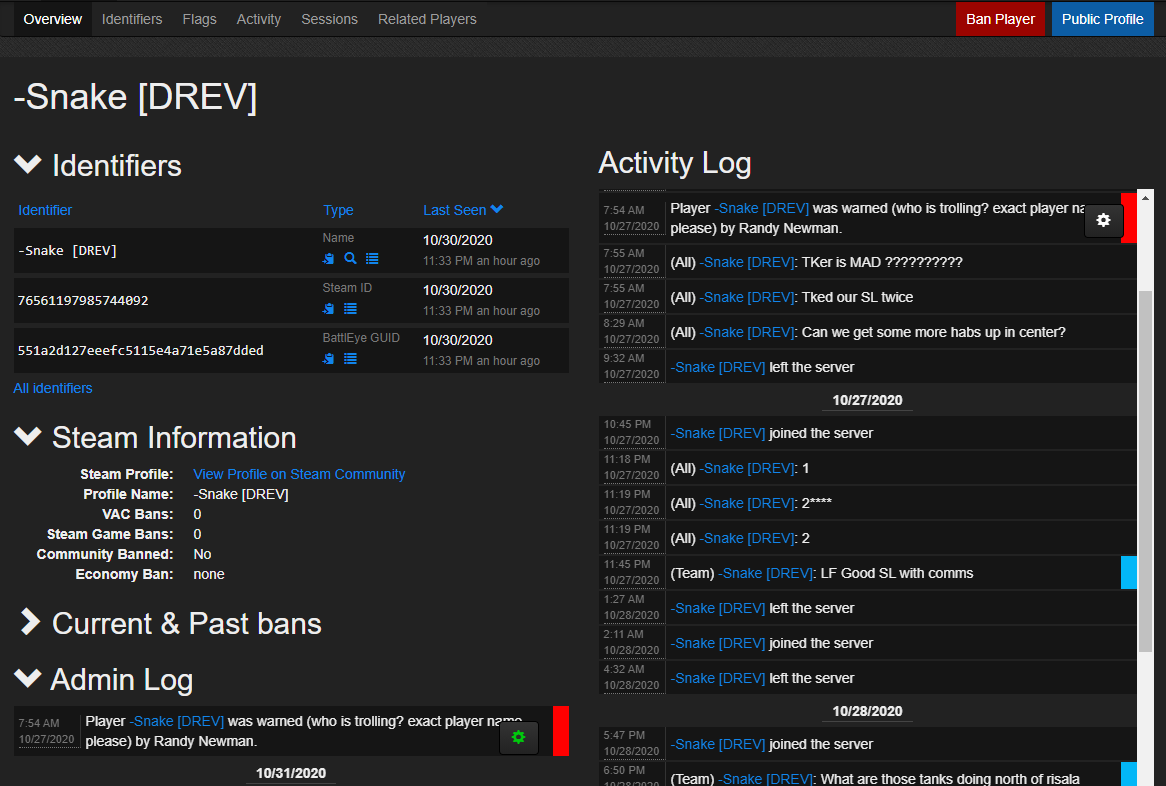Click the player link in the '2****' chat message
This screenshot has width=1166, height=786.
tap(749, 503)
